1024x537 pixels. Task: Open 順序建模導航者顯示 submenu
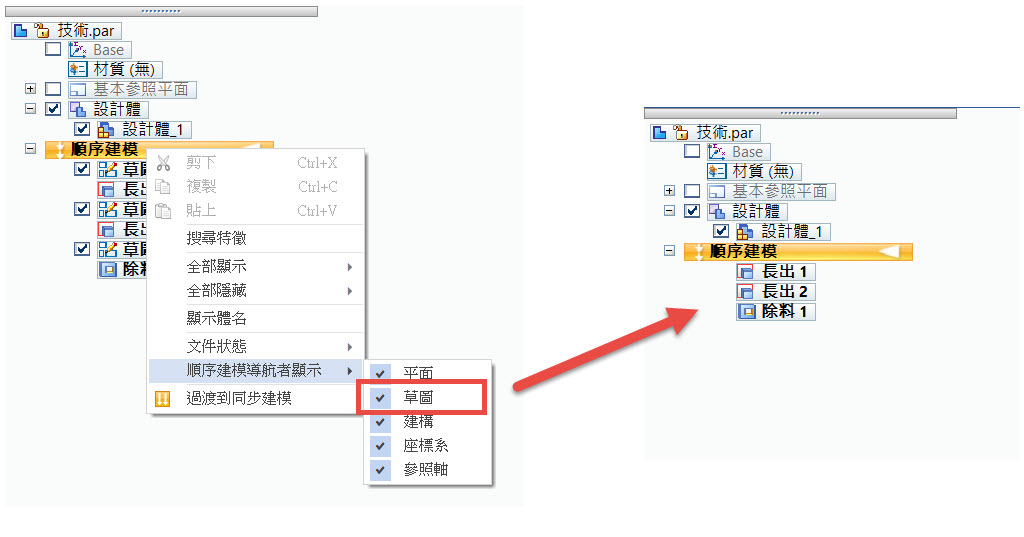click(x=255, y=370)
